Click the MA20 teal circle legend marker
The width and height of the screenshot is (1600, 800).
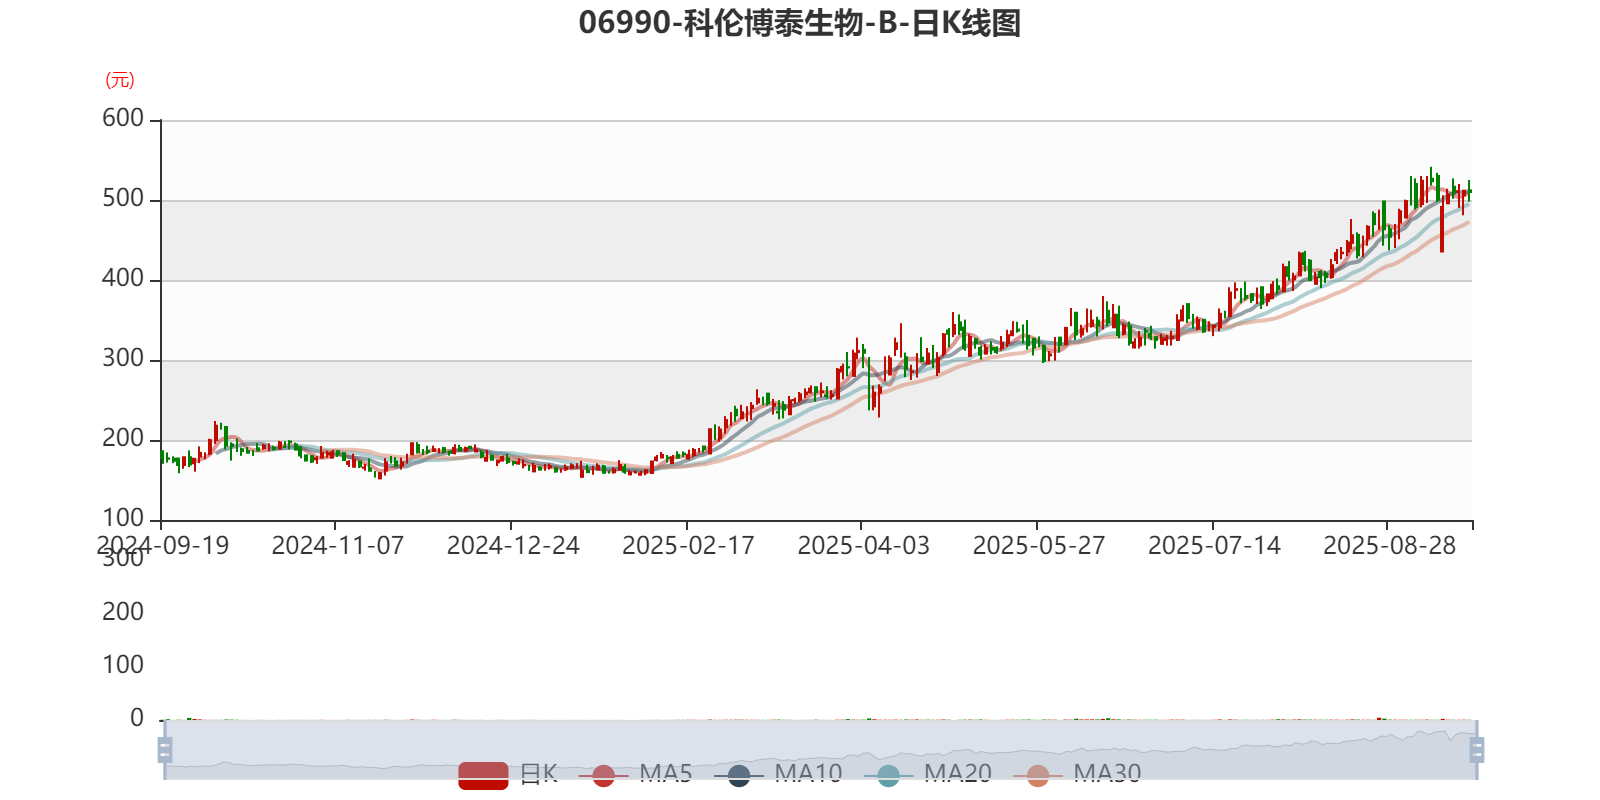888,775
